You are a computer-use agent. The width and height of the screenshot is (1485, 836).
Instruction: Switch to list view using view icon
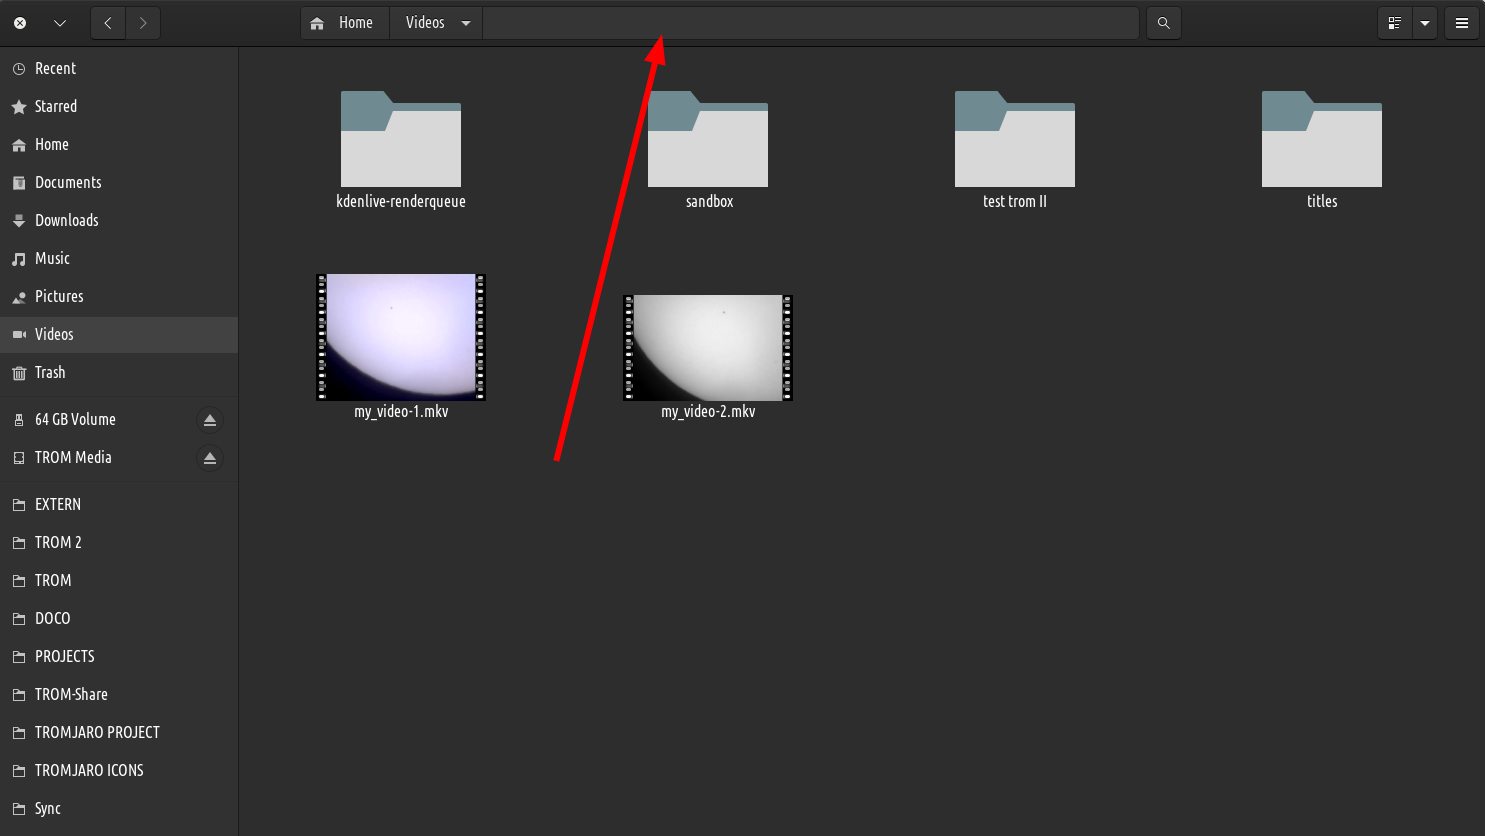tap(1394, 22)
